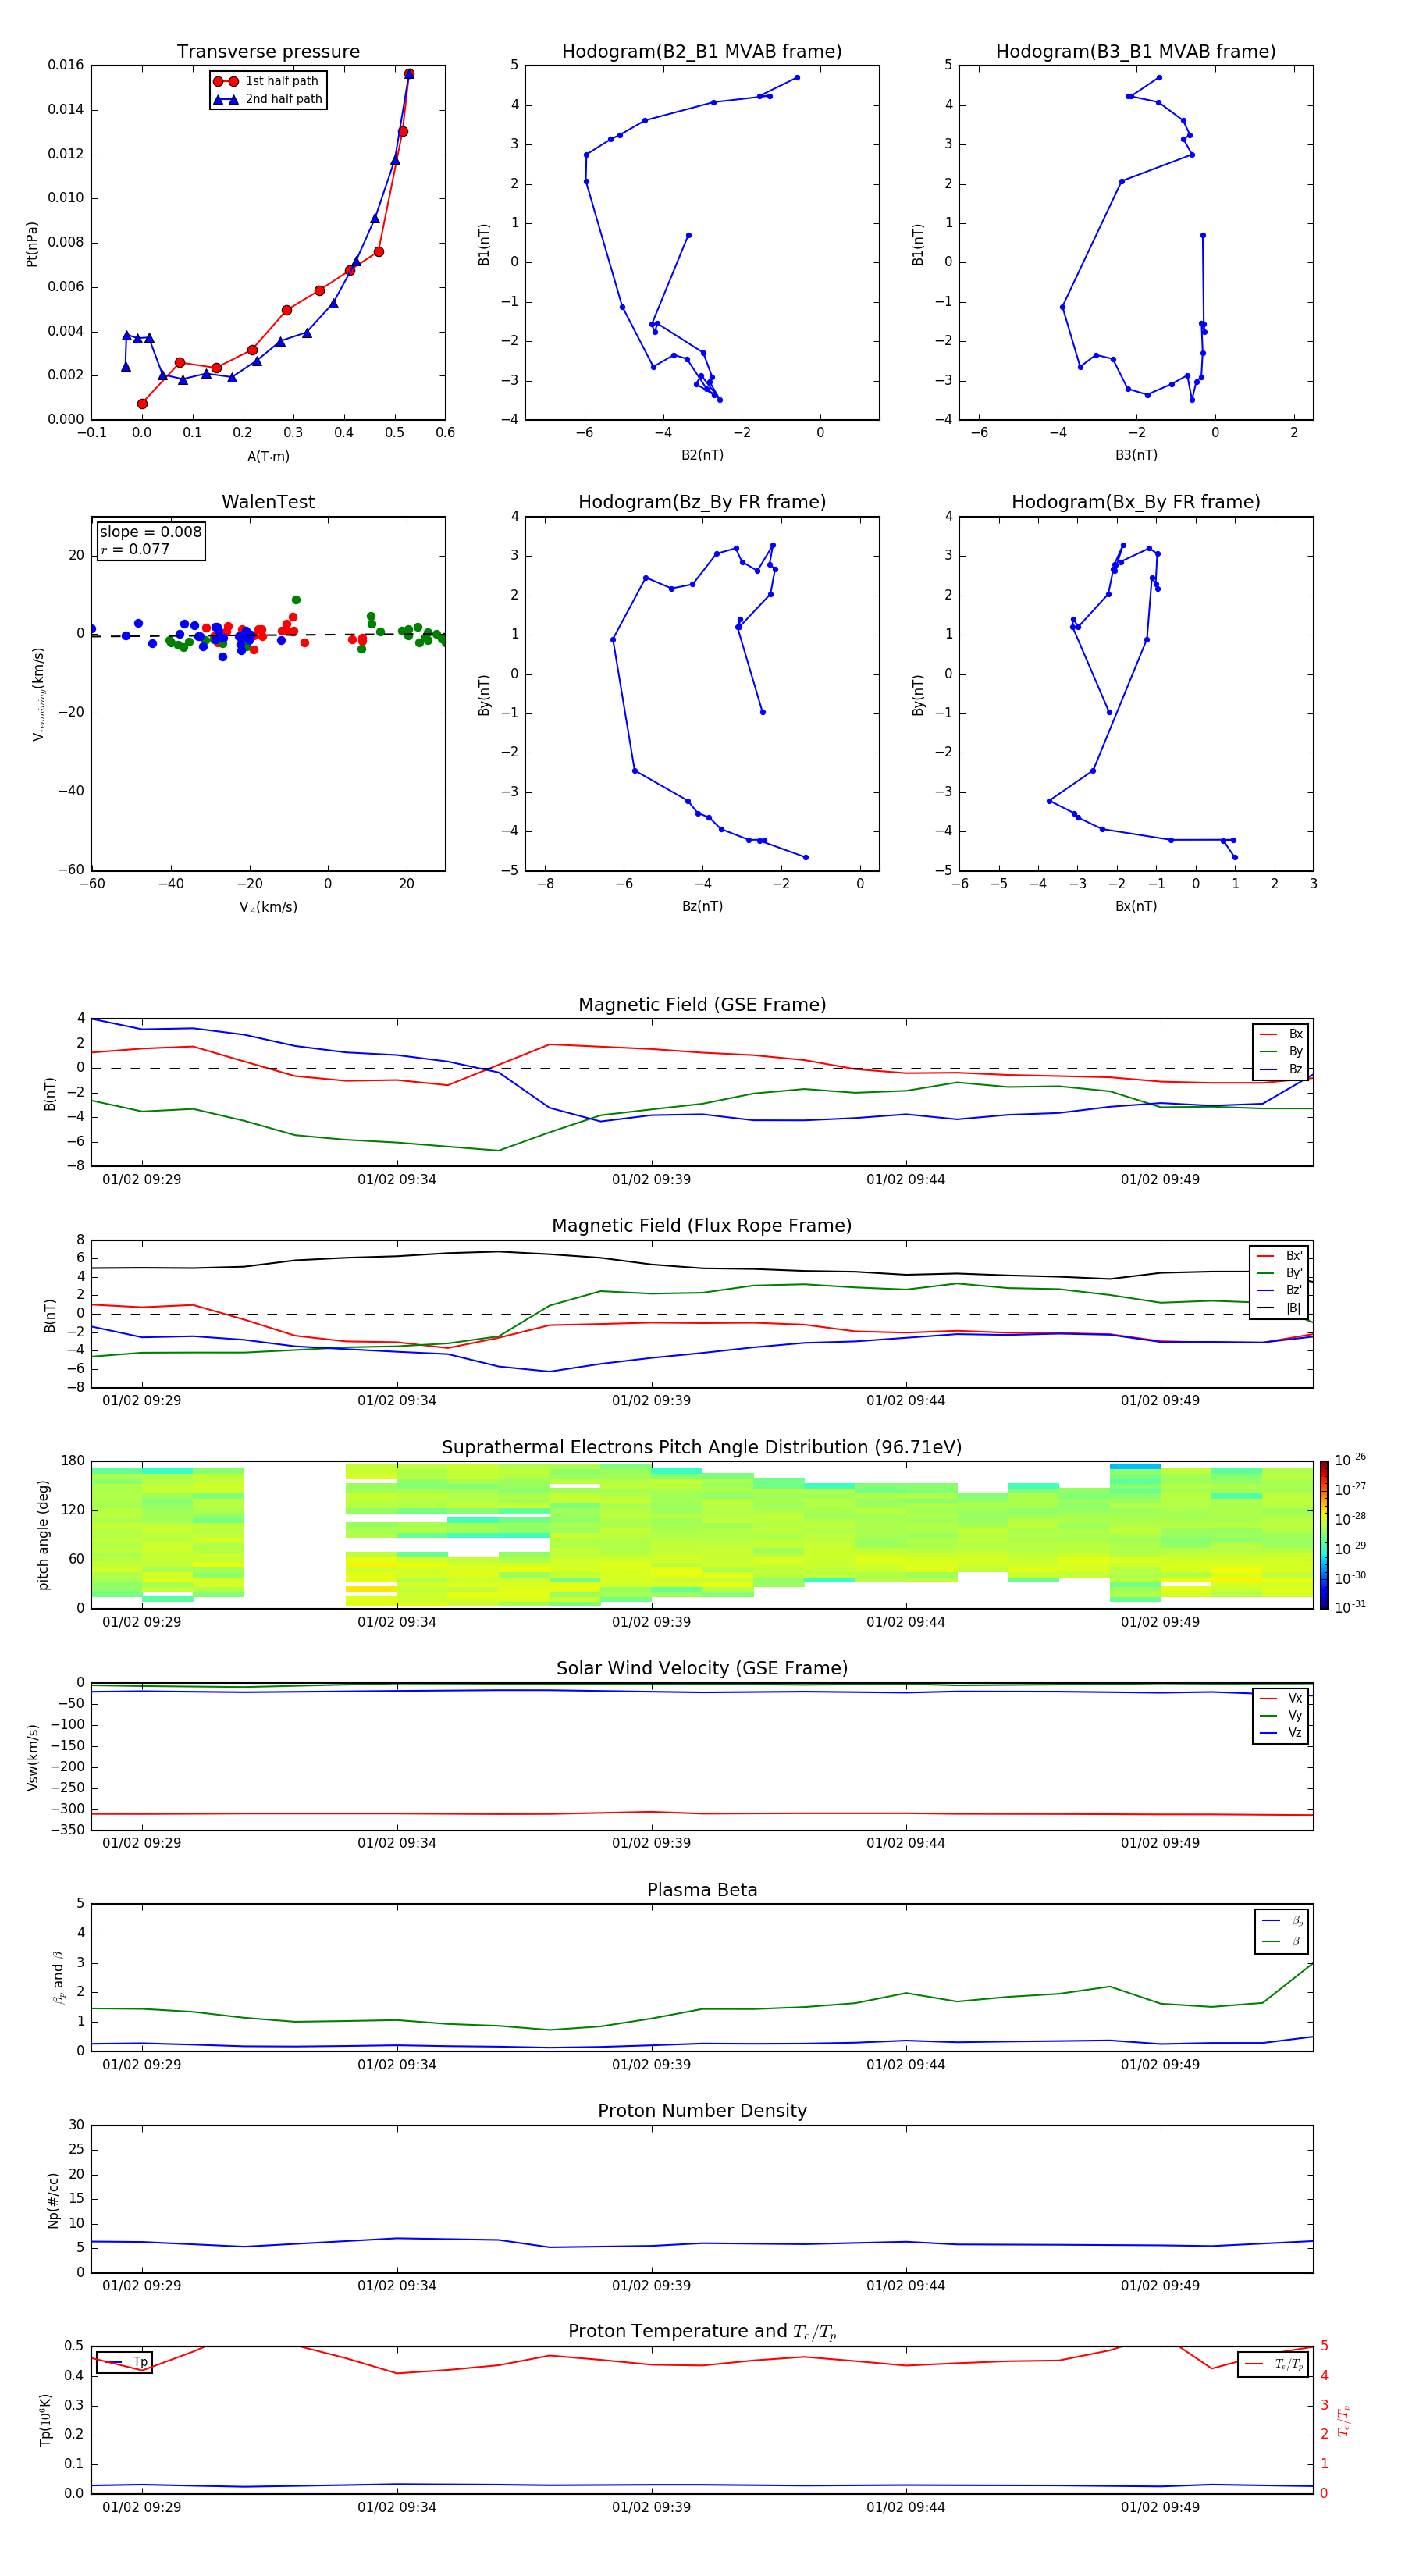Click the red '5' right-axis tick of temperature plot
This screenshot has height=2576, width=1405.
(x=1324, y=2346)
